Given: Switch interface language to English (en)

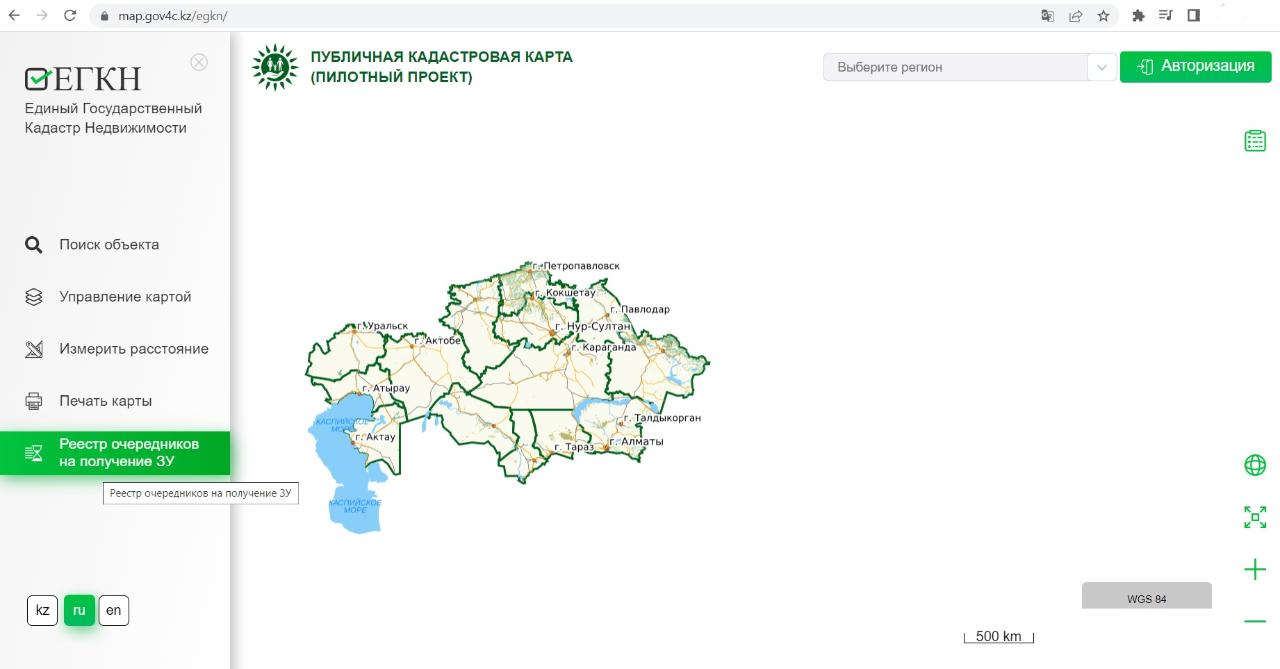Looking at the screenshot, I should coord(114,610).
